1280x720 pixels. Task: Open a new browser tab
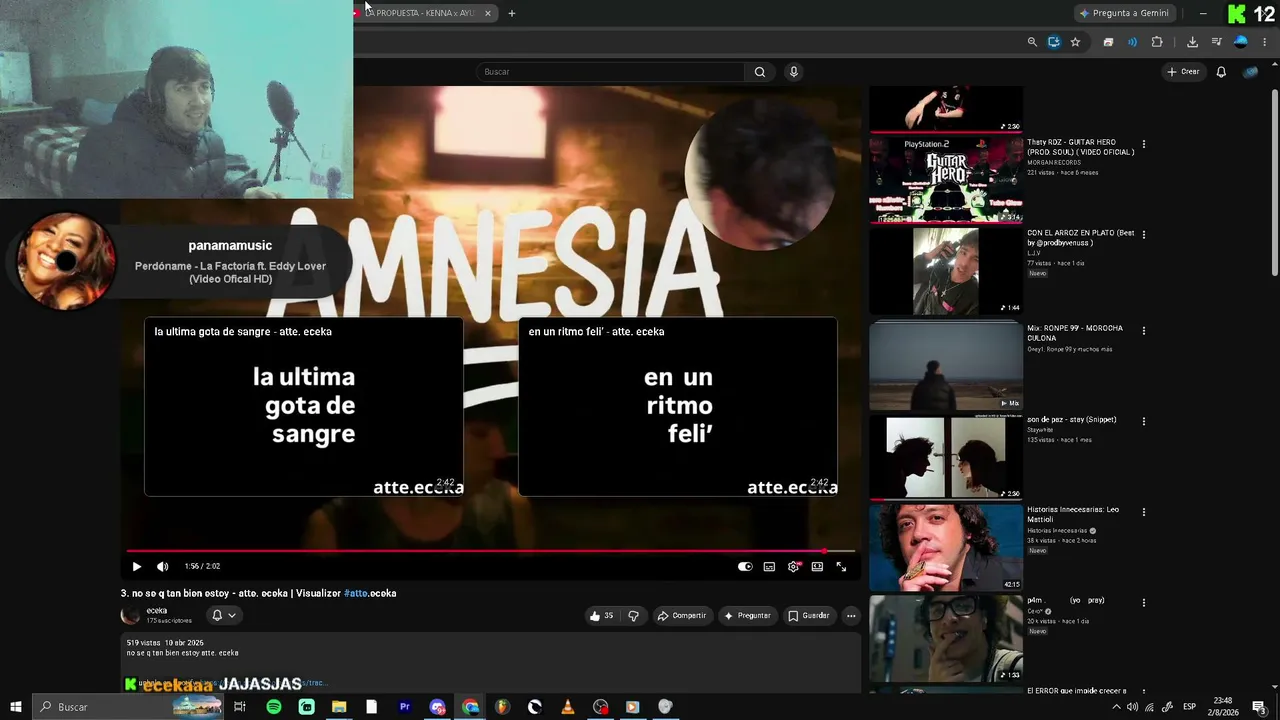(x=512, y=13)
